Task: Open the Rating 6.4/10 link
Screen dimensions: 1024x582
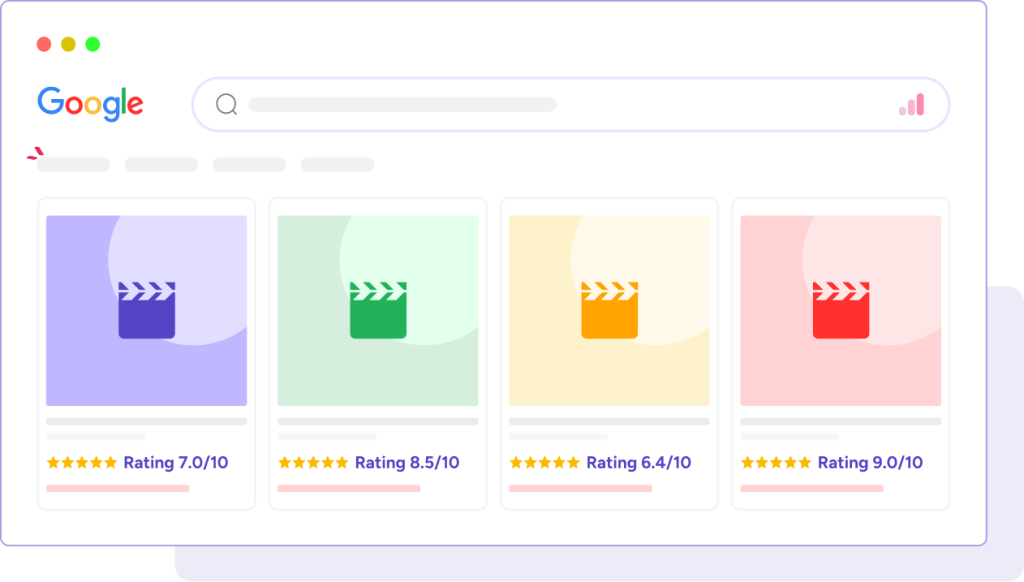Action: coord(638,463)
